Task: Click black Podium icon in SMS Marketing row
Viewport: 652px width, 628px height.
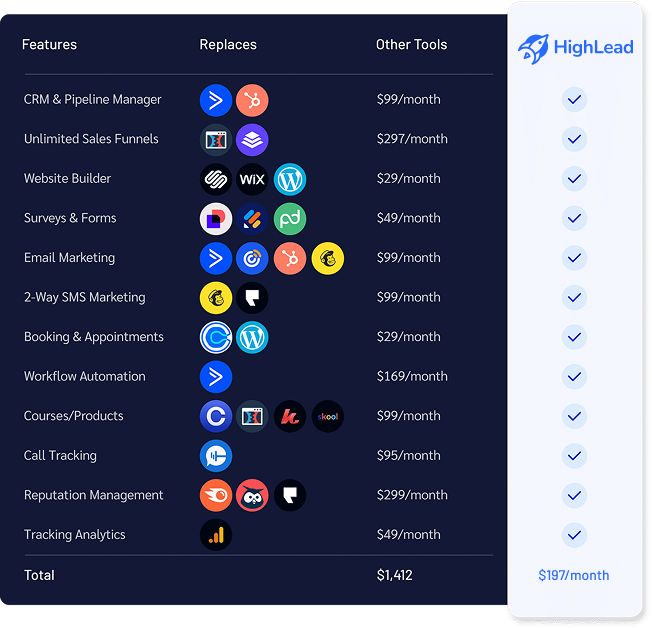Action: tap(252, 298)
